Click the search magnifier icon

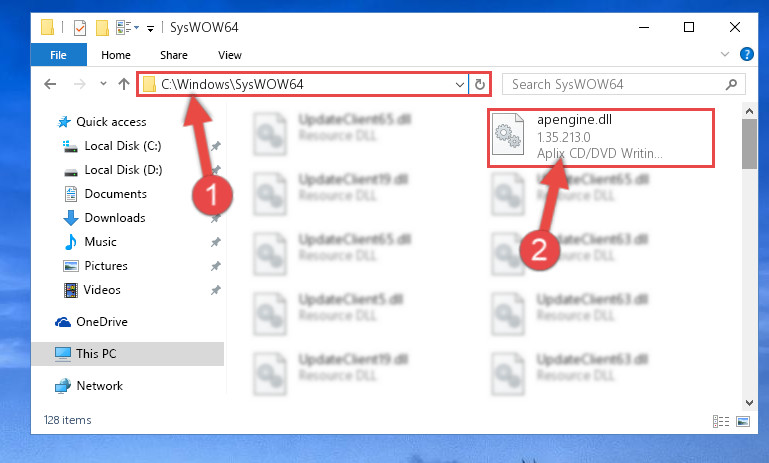coord(731,84)
